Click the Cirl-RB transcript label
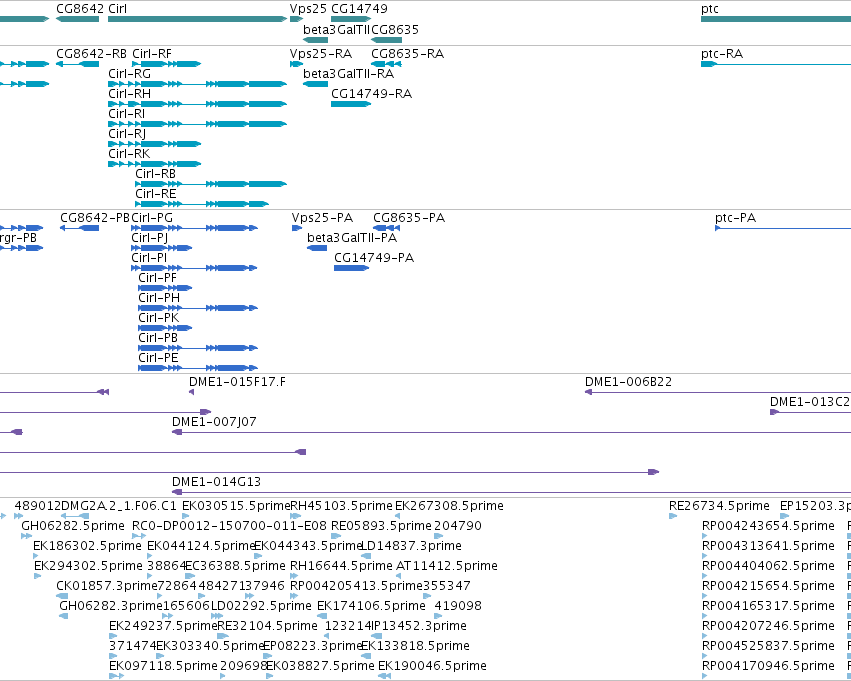Viewport: 851px width, 681px height. (x=156, y=174)
